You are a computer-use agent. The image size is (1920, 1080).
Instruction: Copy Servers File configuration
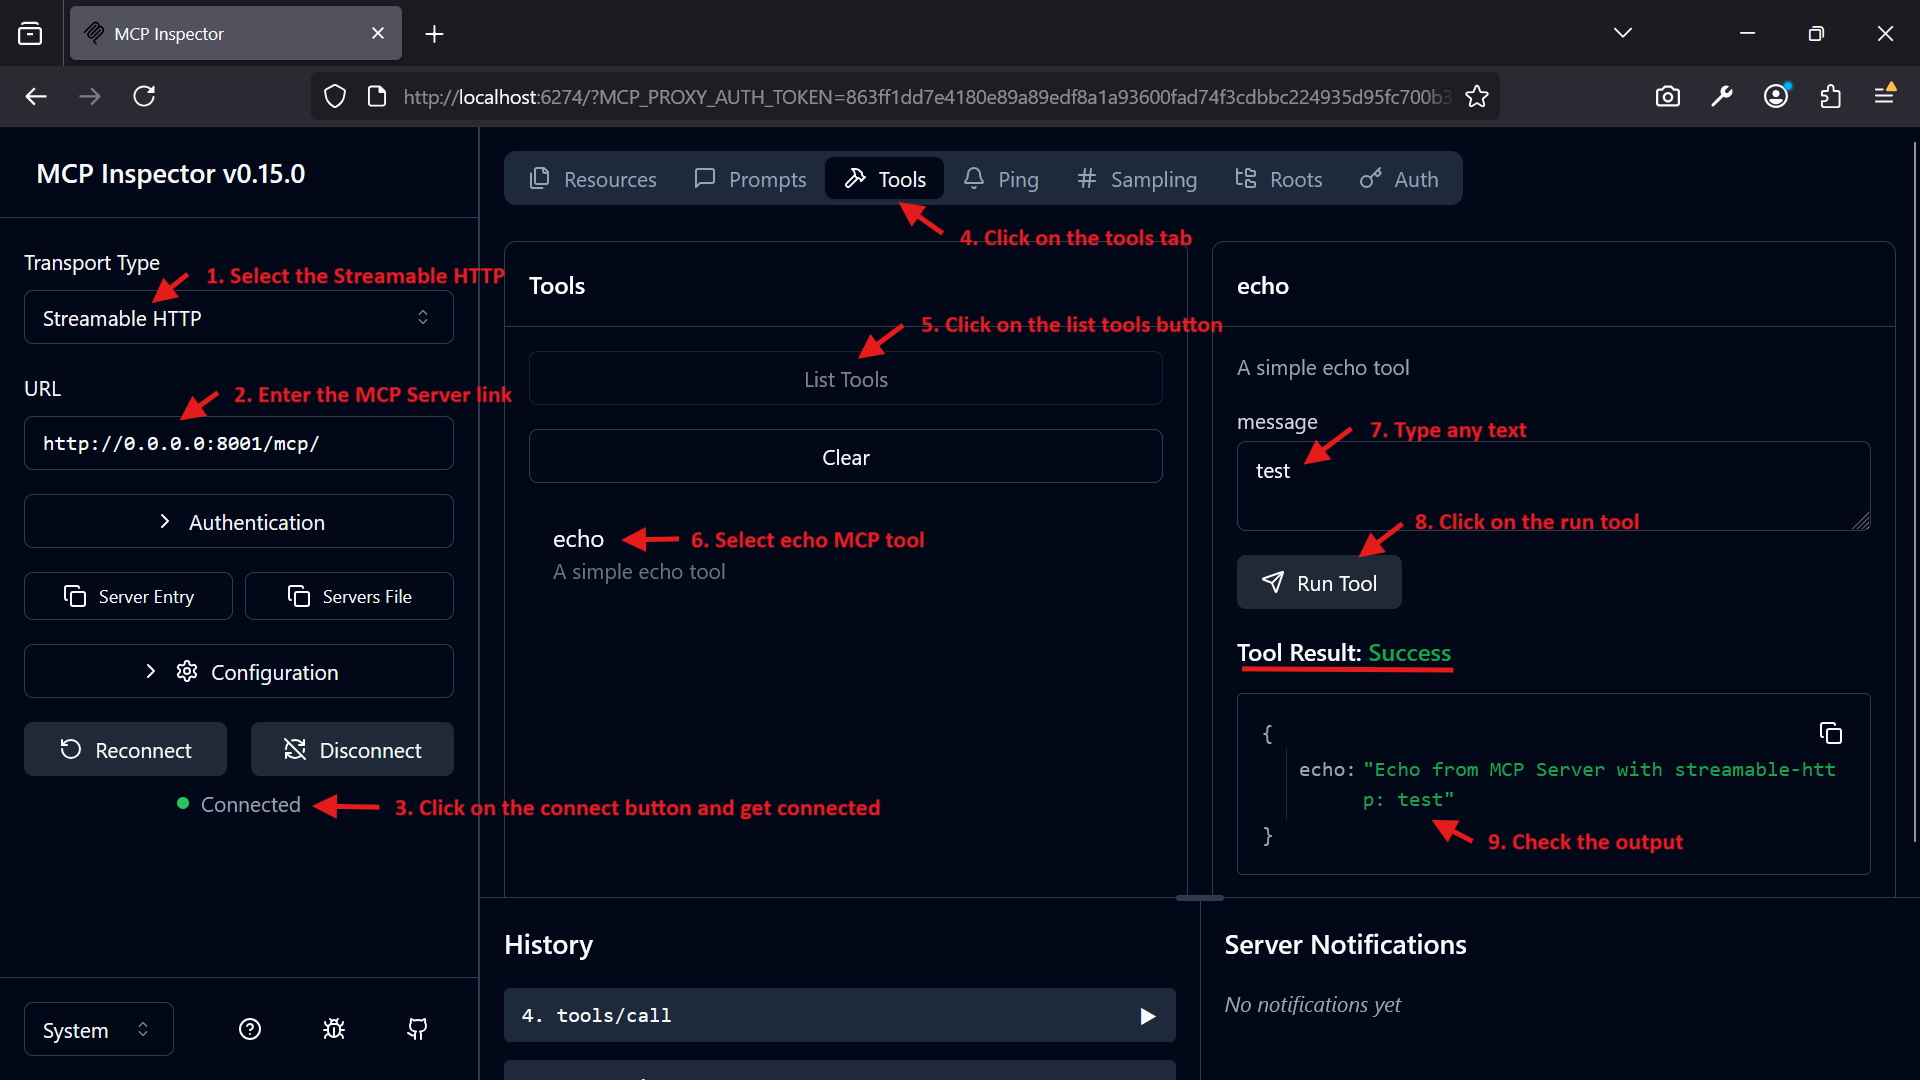349,596
